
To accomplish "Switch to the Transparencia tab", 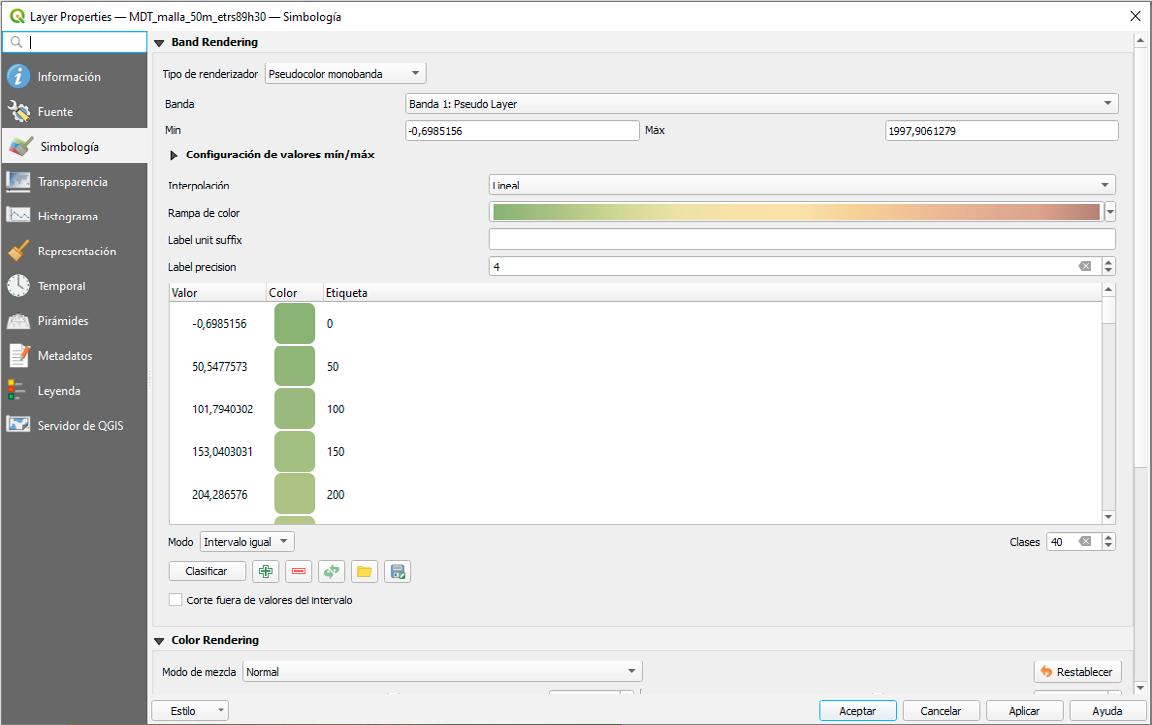I will pyautogui.click(x=74, y=181).
